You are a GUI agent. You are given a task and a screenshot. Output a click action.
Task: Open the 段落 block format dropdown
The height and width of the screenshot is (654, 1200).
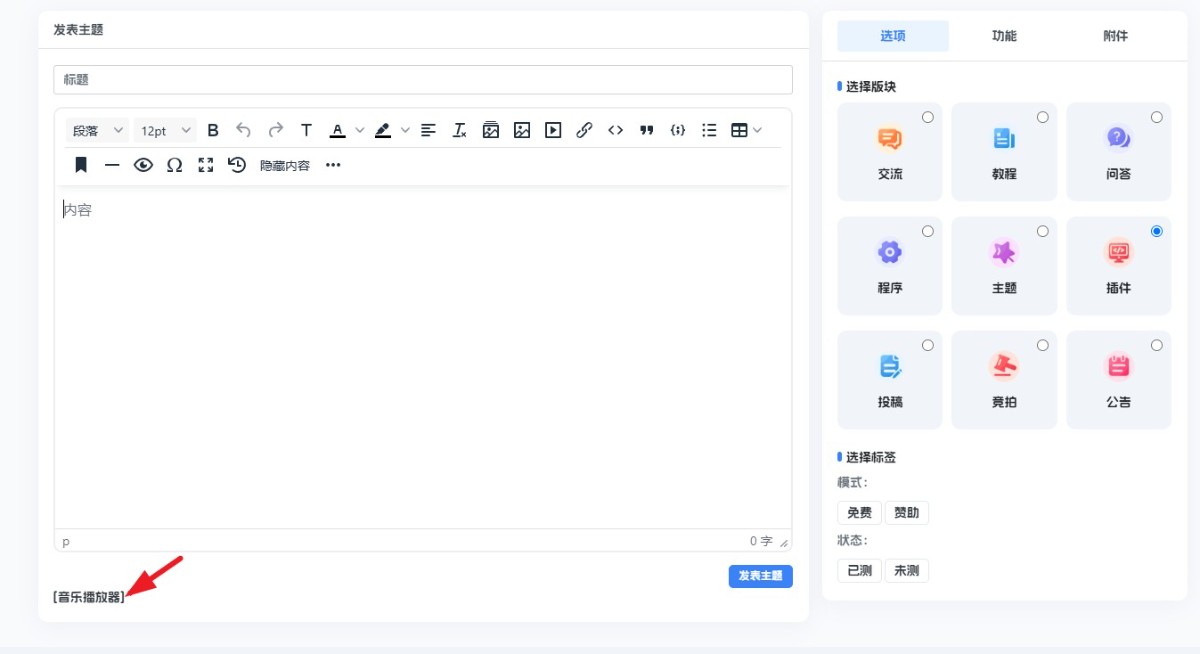coord(97,130)
